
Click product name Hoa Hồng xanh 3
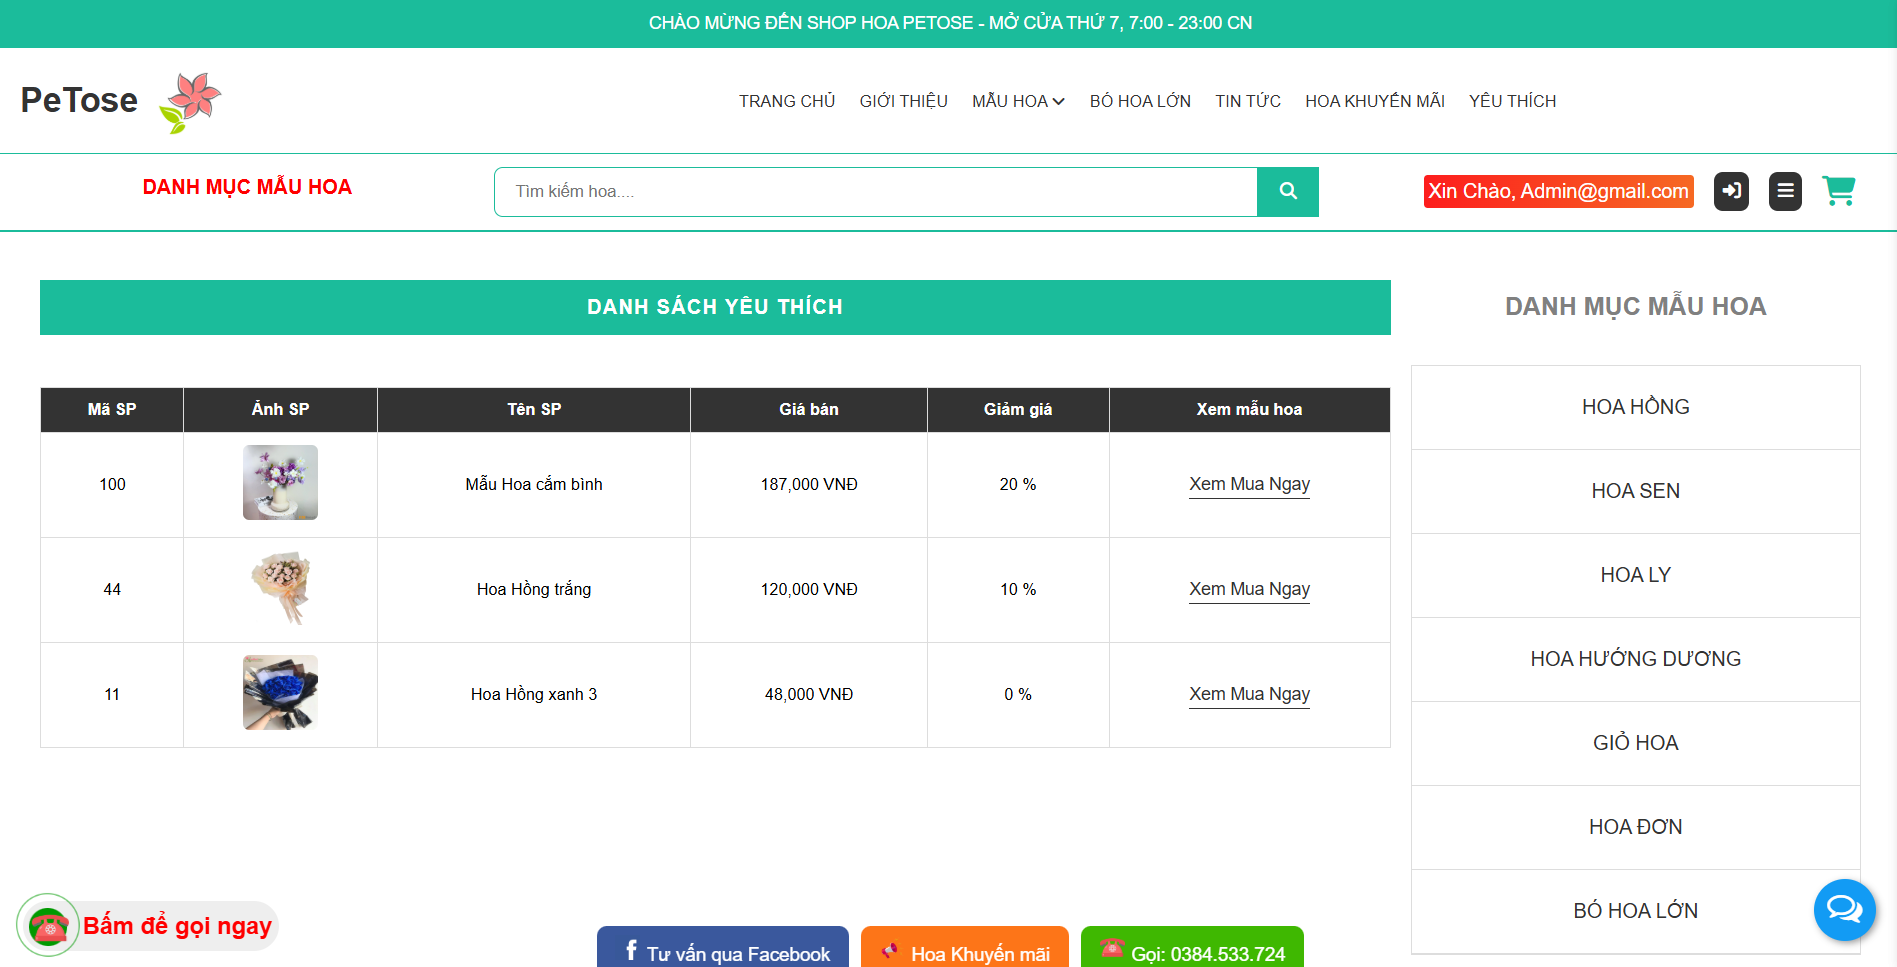534,694
